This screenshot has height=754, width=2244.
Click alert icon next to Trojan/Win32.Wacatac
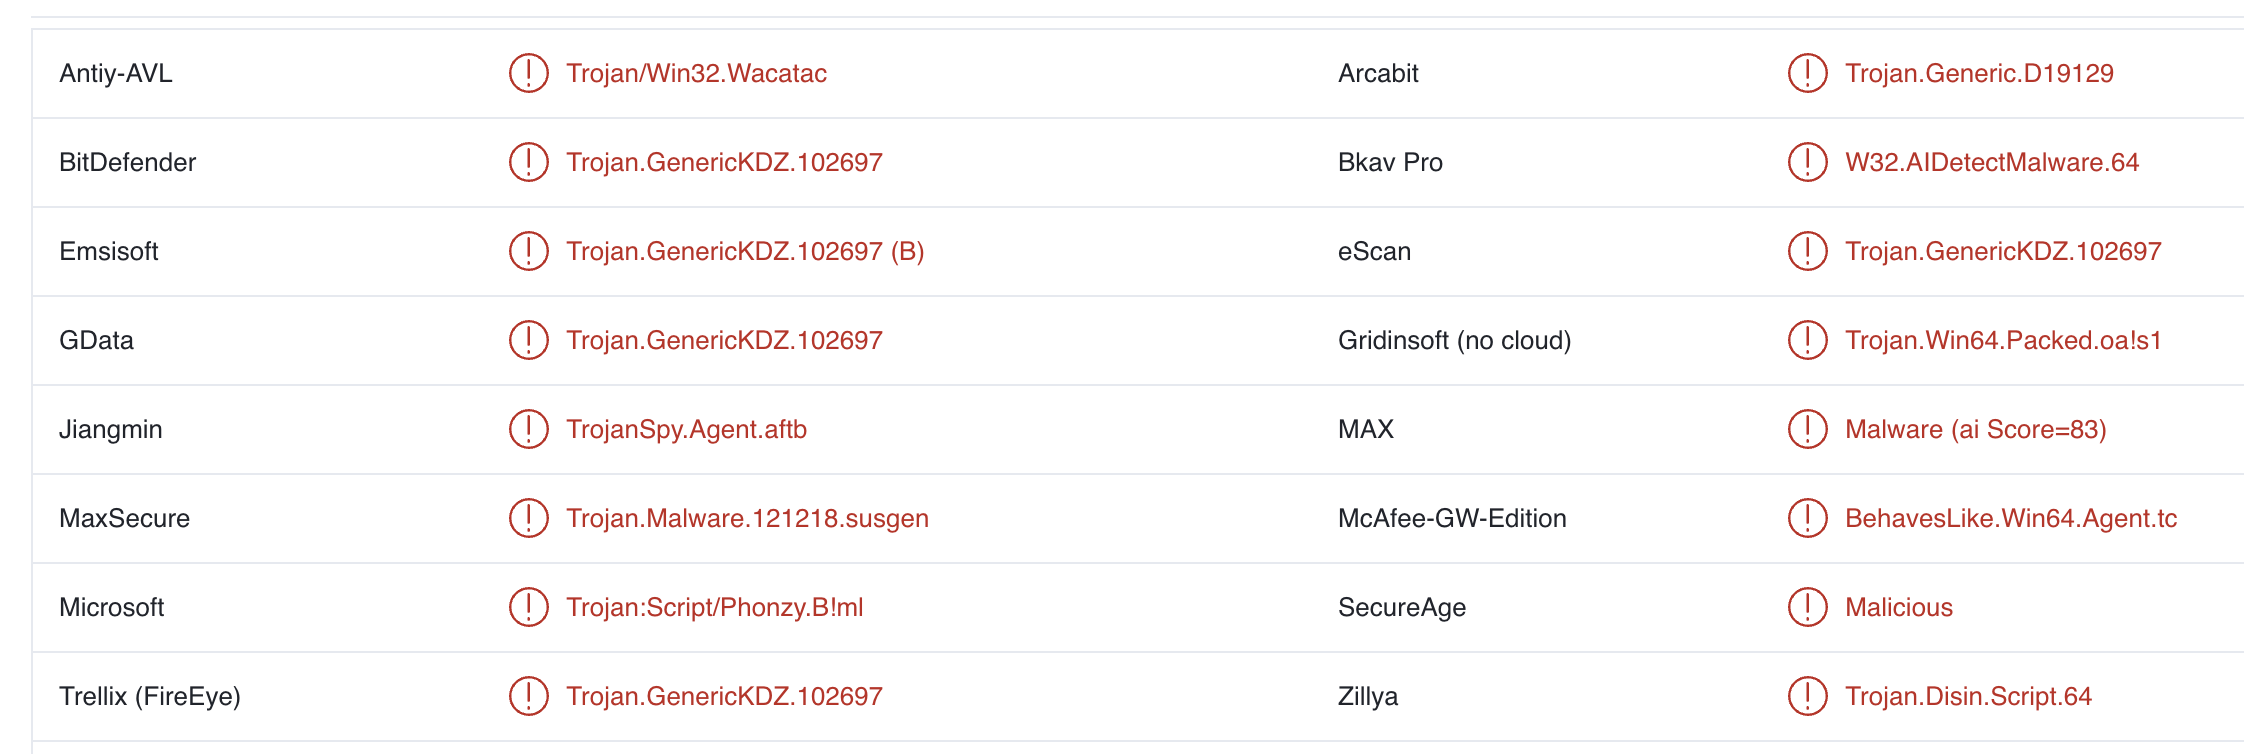pos(528,73)
